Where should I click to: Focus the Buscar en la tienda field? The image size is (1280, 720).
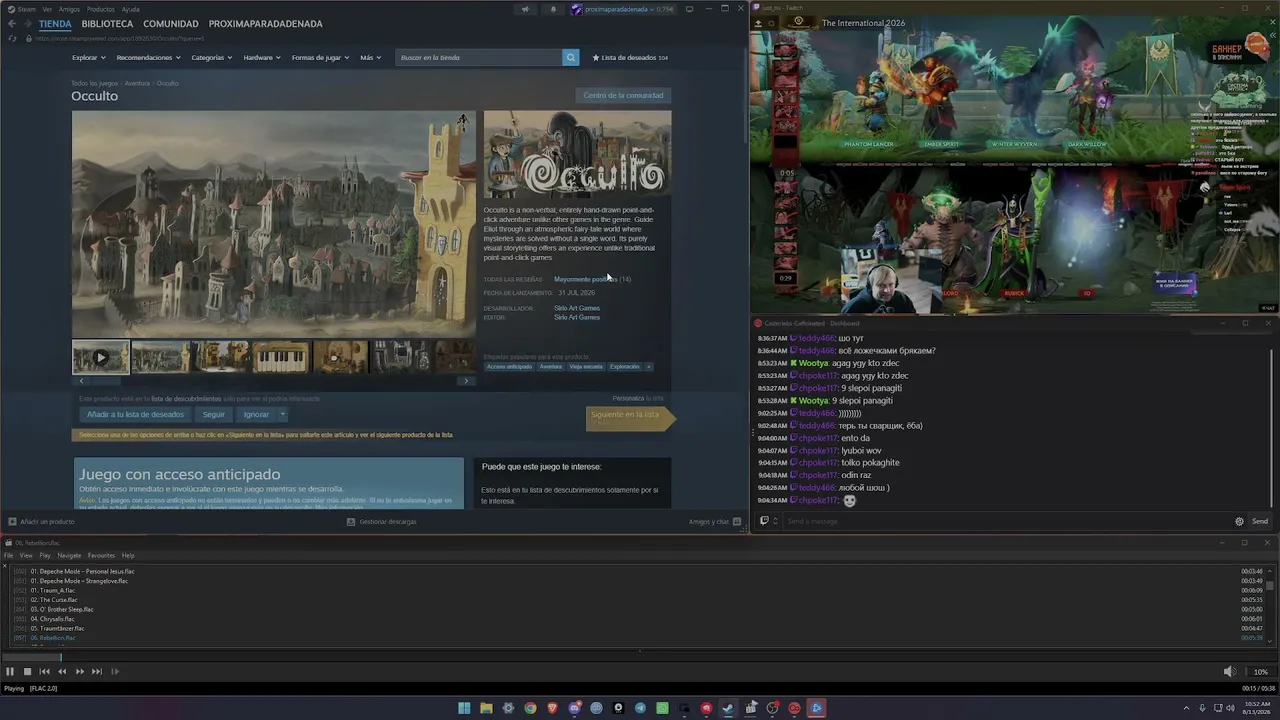point(479,57)
